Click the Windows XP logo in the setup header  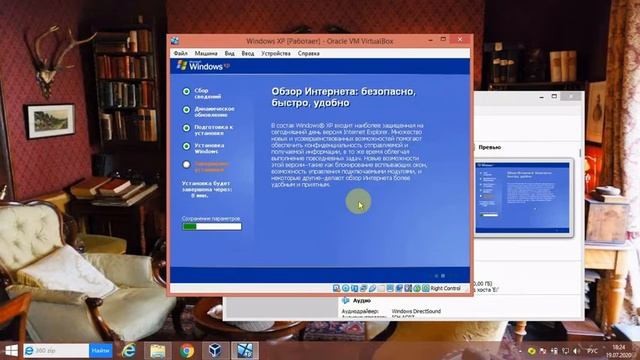coord(203,66)
